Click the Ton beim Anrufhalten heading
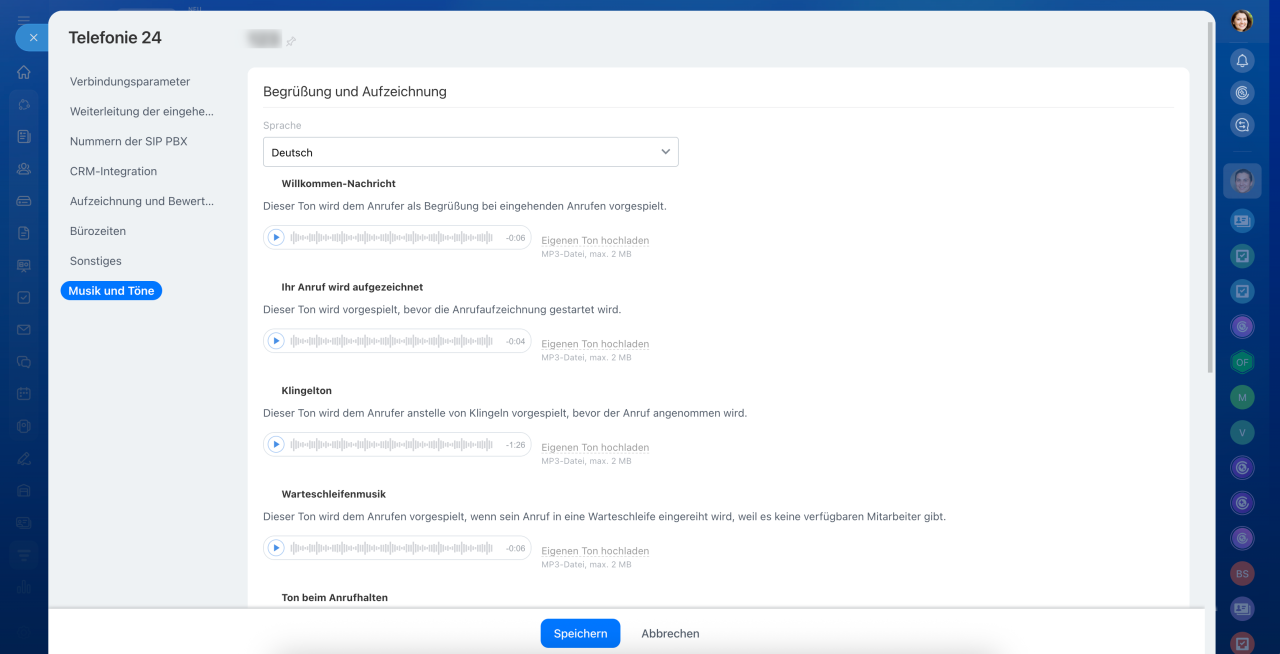The width and height of the screenshot is (1280, 654). [335, 598]
